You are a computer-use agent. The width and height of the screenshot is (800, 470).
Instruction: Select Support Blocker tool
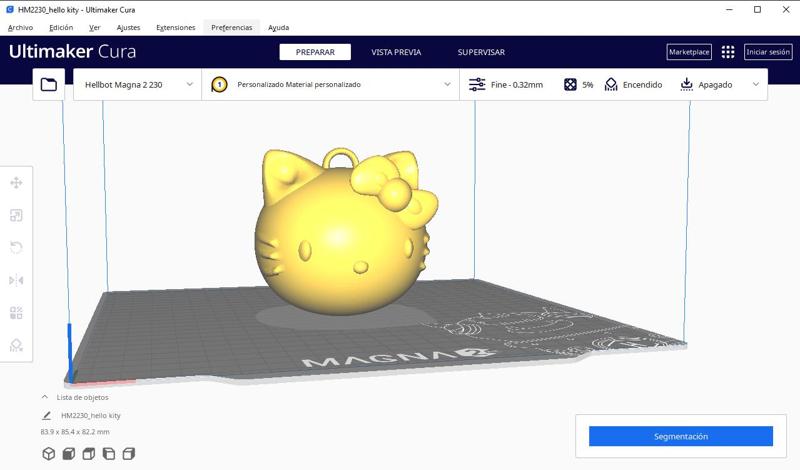16,345
